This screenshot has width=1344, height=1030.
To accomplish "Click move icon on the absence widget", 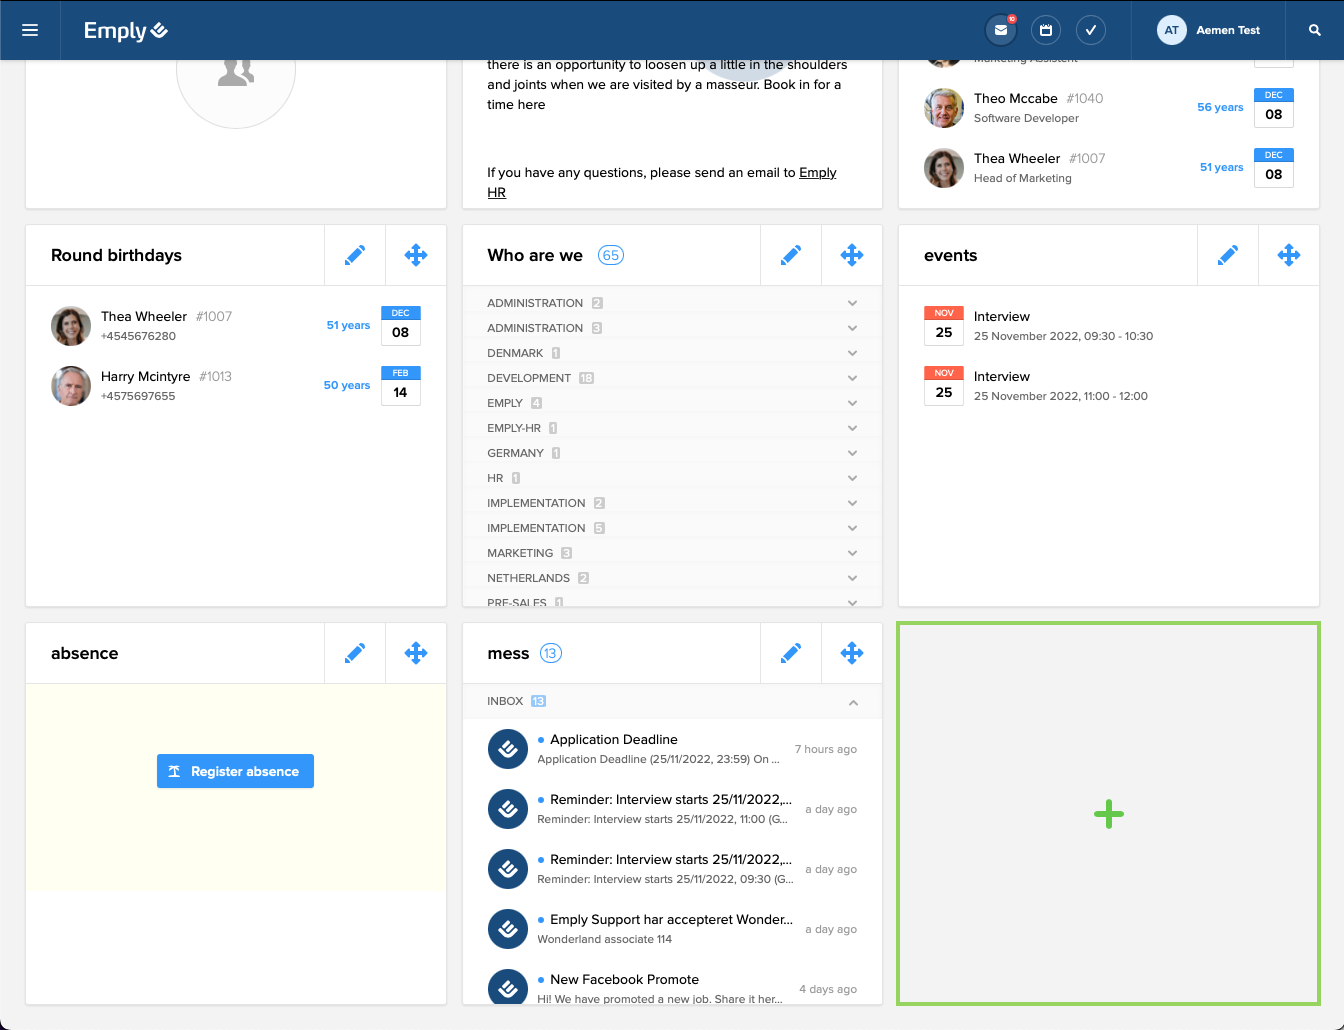I will tap(415, 654).
